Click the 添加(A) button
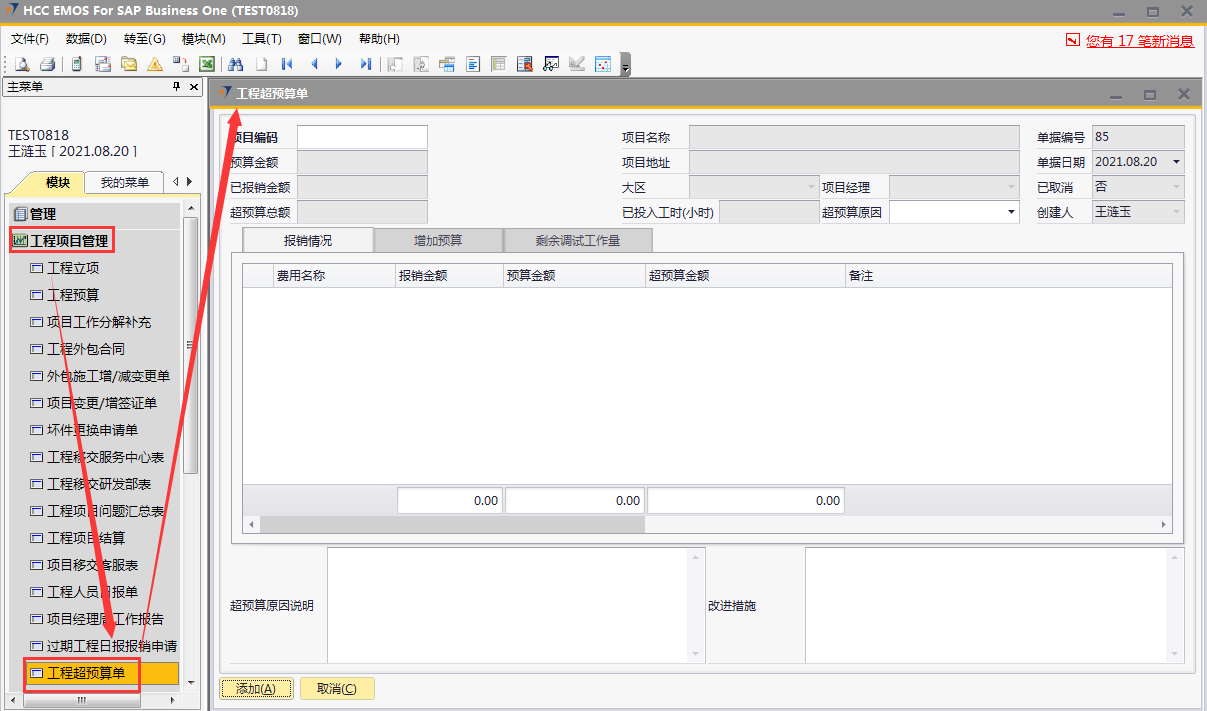Viewport: 1207px width, 711px height. tap(256, 689)
